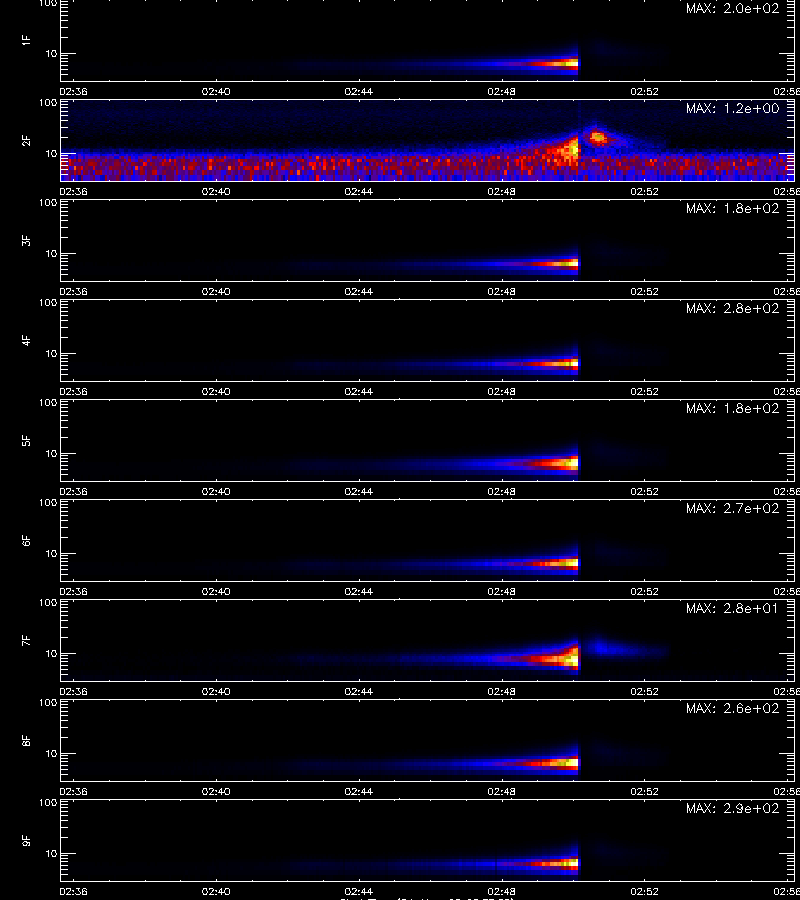Click the 2F panel axis label

pyautogui.click(x=26, y=140)
